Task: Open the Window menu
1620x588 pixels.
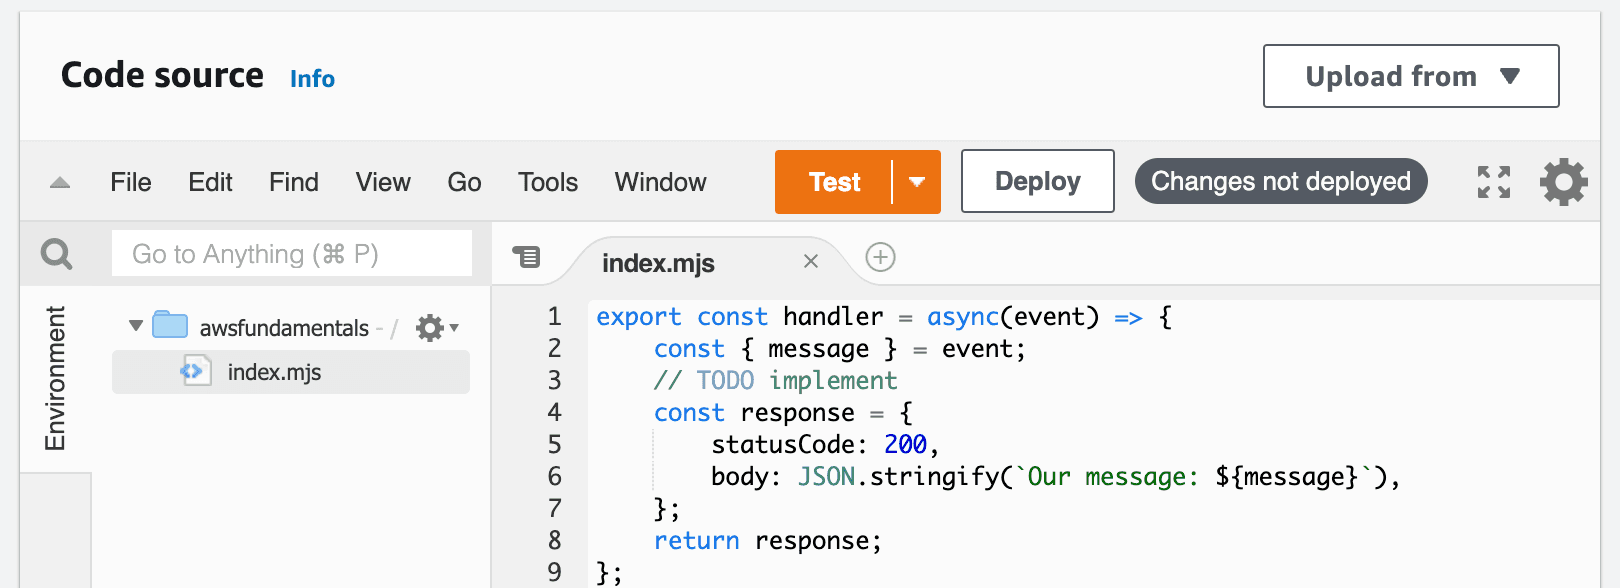Action: pyautogui.click(x=660, y=182)
